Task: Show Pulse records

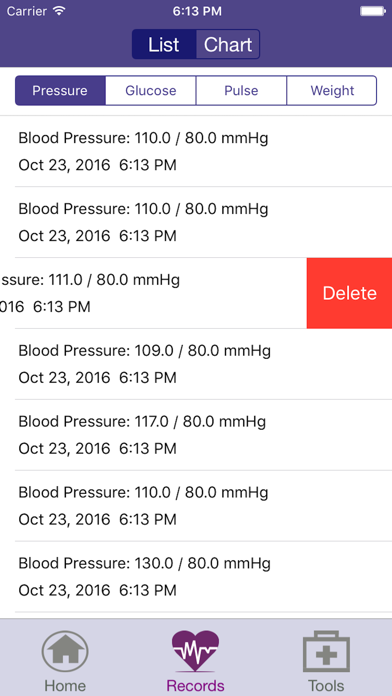Action: click(x=242, y=91)
